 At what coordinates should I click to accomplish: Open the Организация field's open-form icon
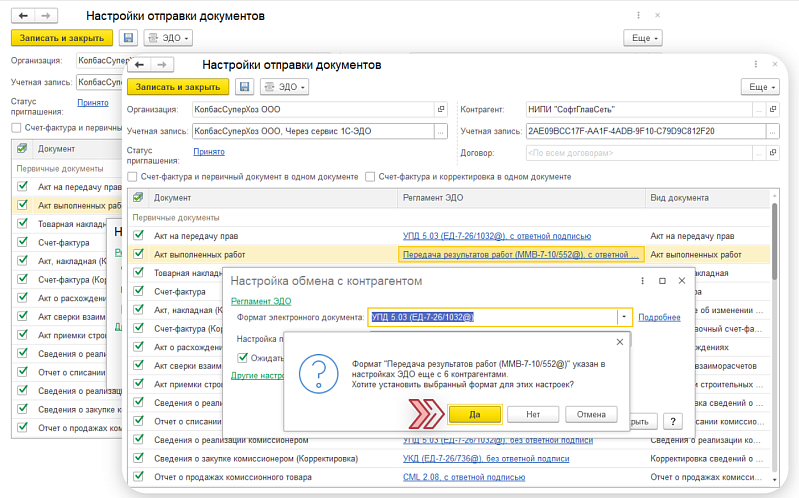point(441,109)
